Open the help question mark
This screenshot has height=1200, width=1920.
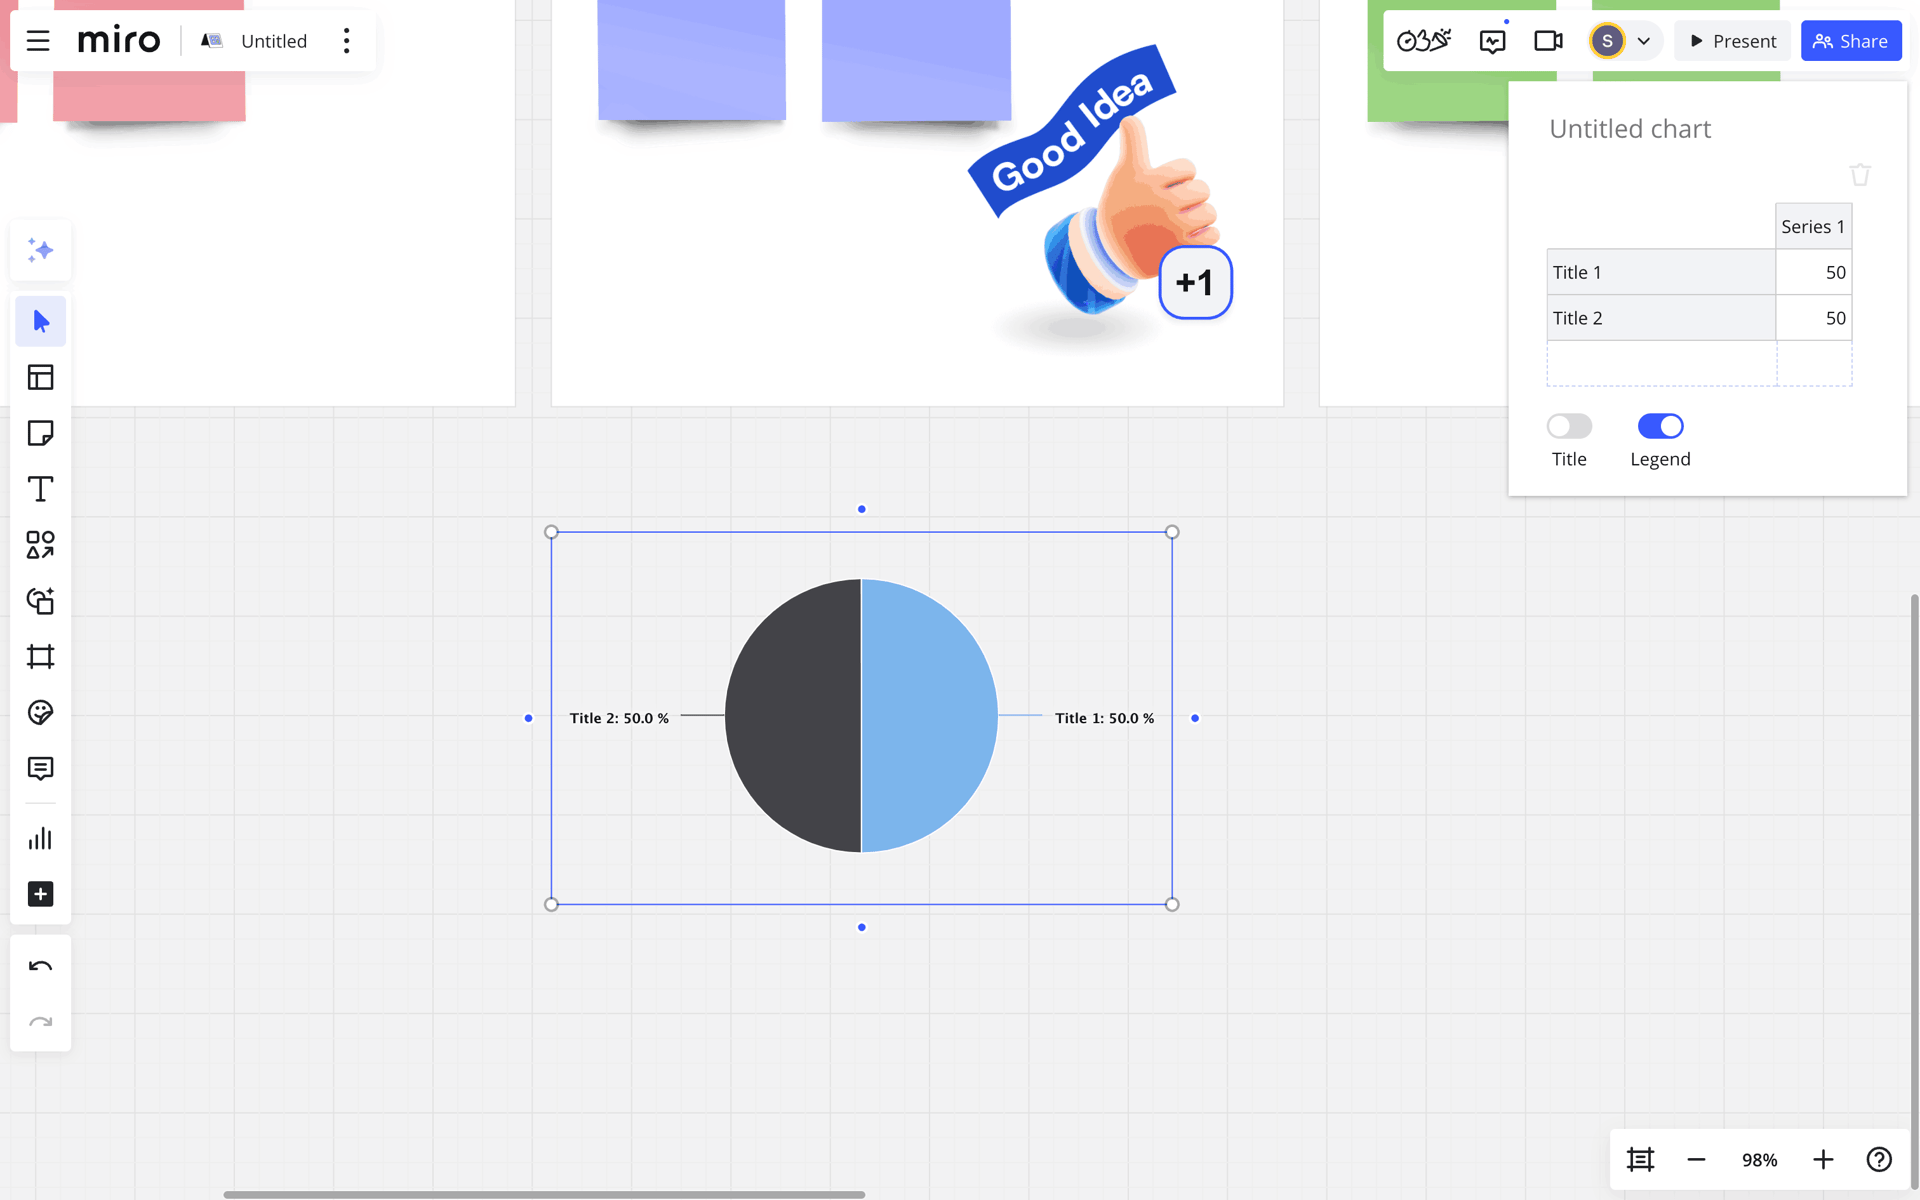[1879, 1160]
